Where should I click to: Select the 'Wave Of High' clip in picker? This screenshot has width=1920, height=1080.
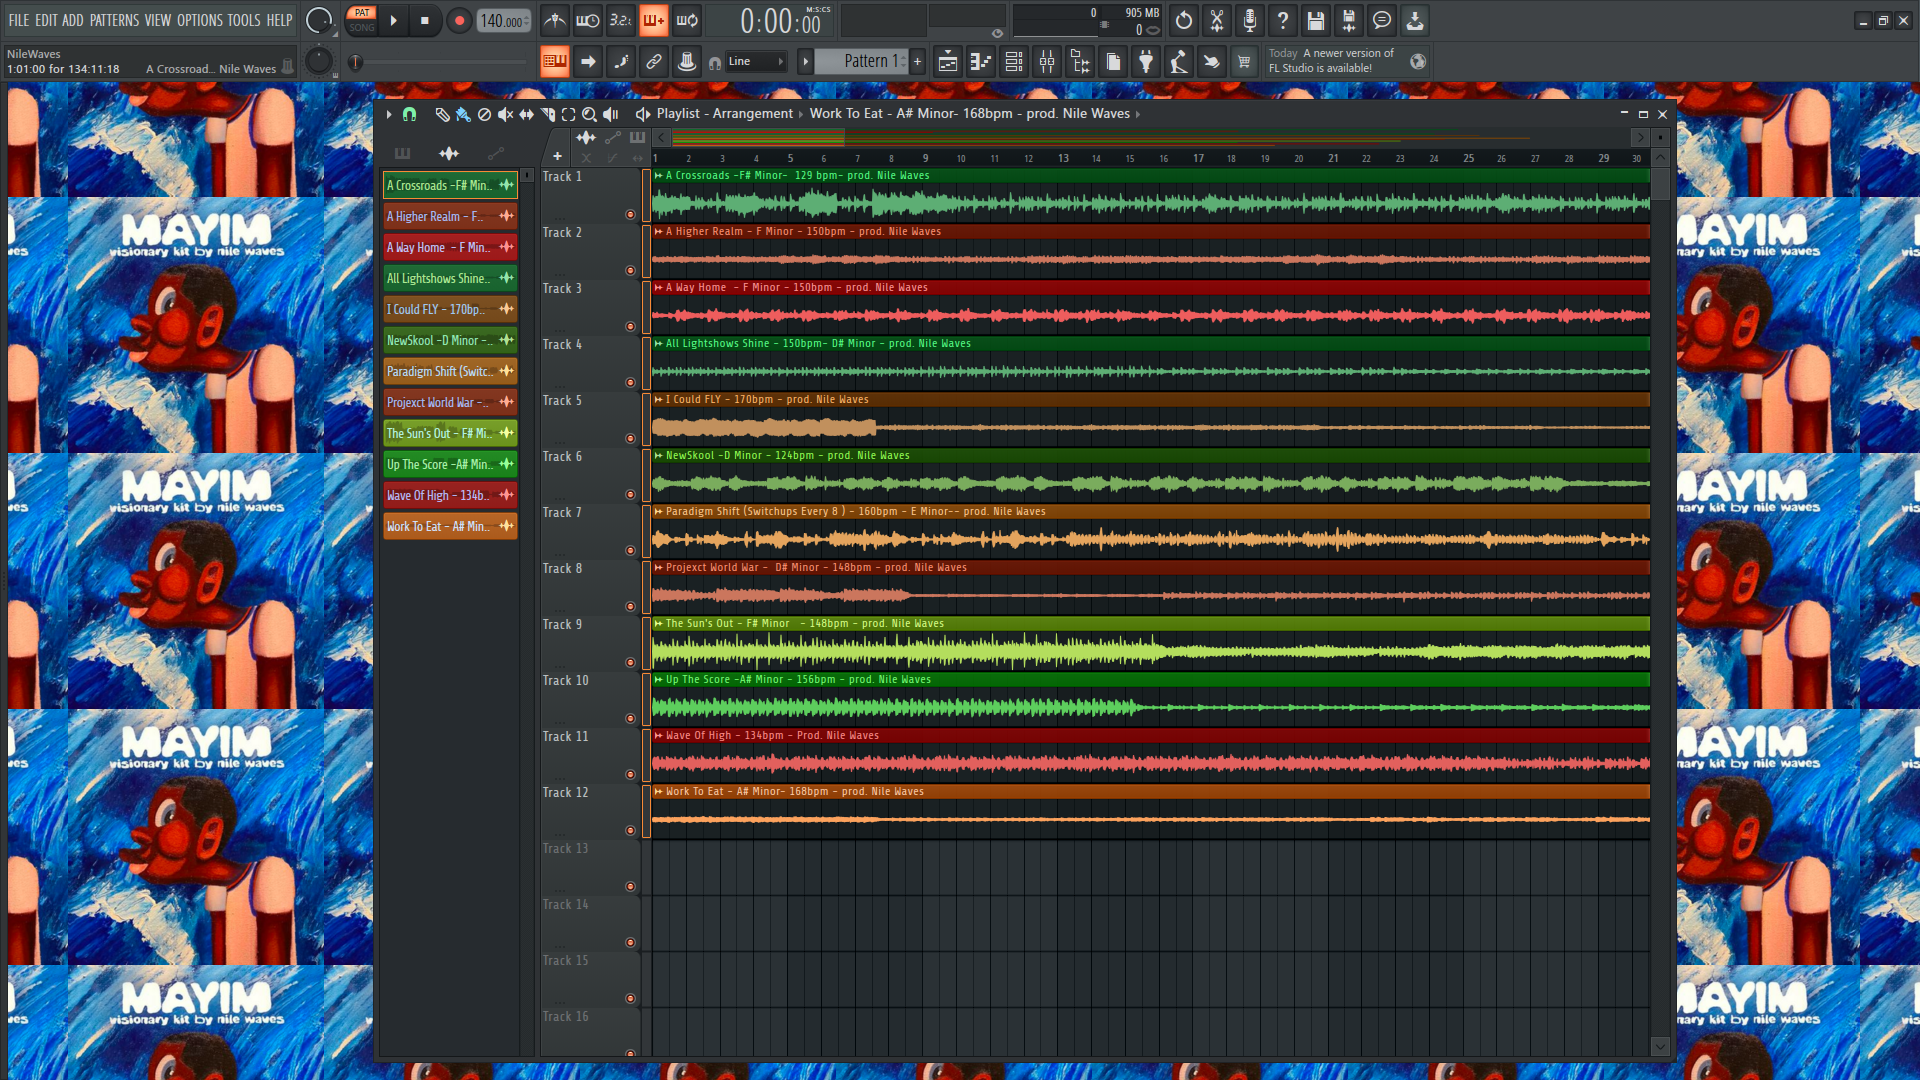pyautogui.click(x=438, y=495)
